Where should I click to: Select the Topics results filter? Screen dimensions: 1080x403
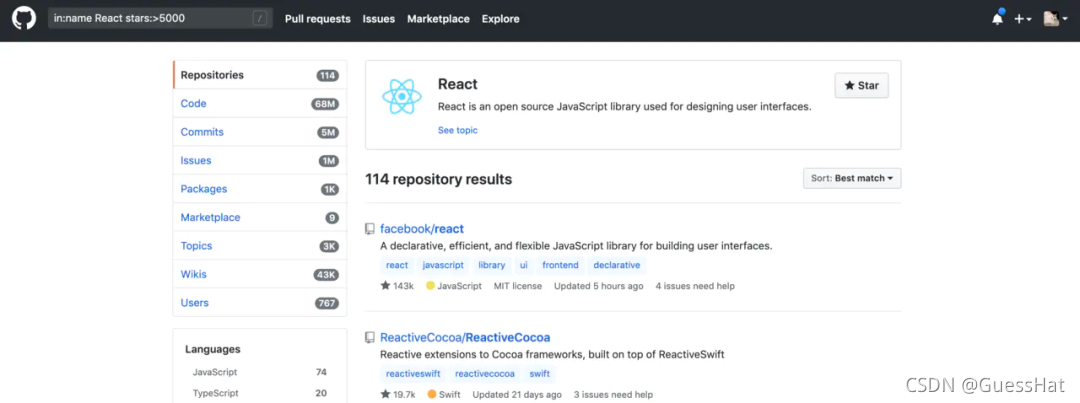pyautogui.click(x=260, y=246)
